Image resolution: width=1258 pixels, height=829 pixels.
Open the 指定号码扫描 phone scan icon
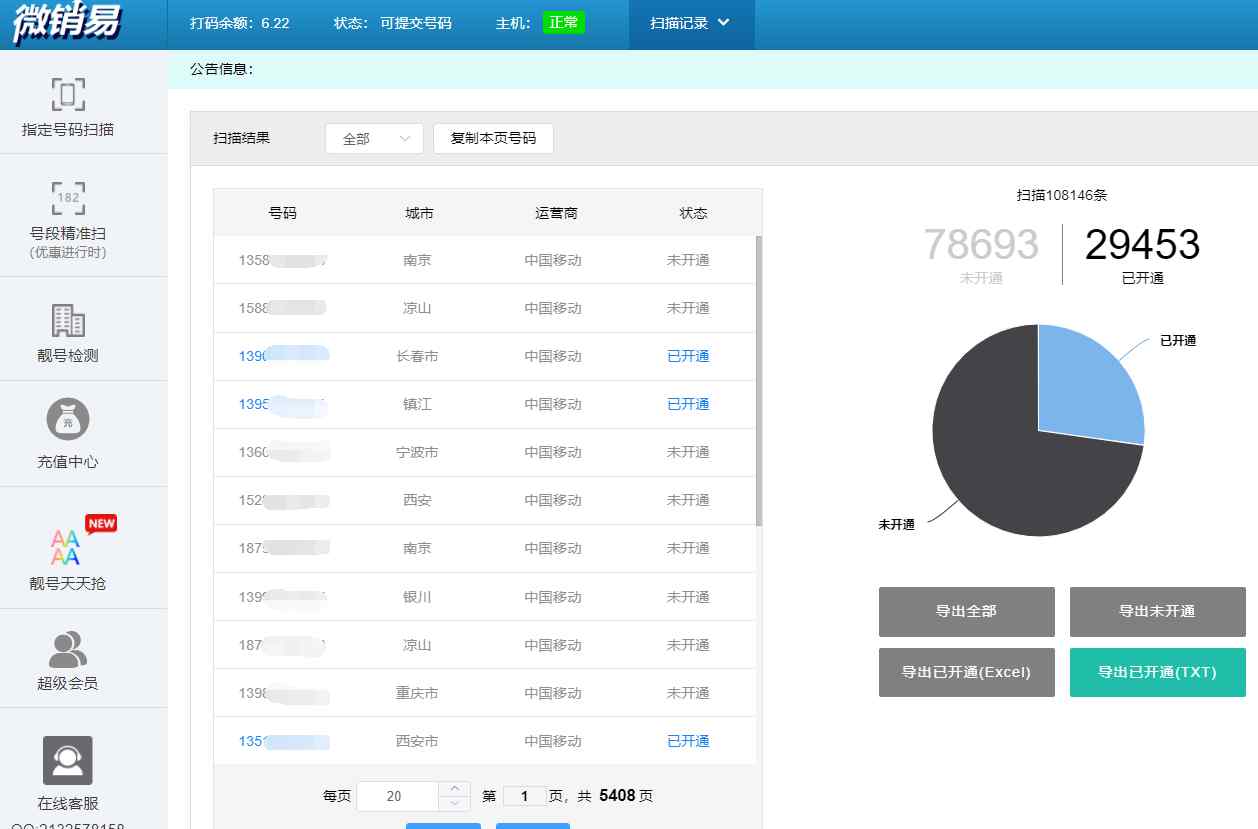click(68, 95)
